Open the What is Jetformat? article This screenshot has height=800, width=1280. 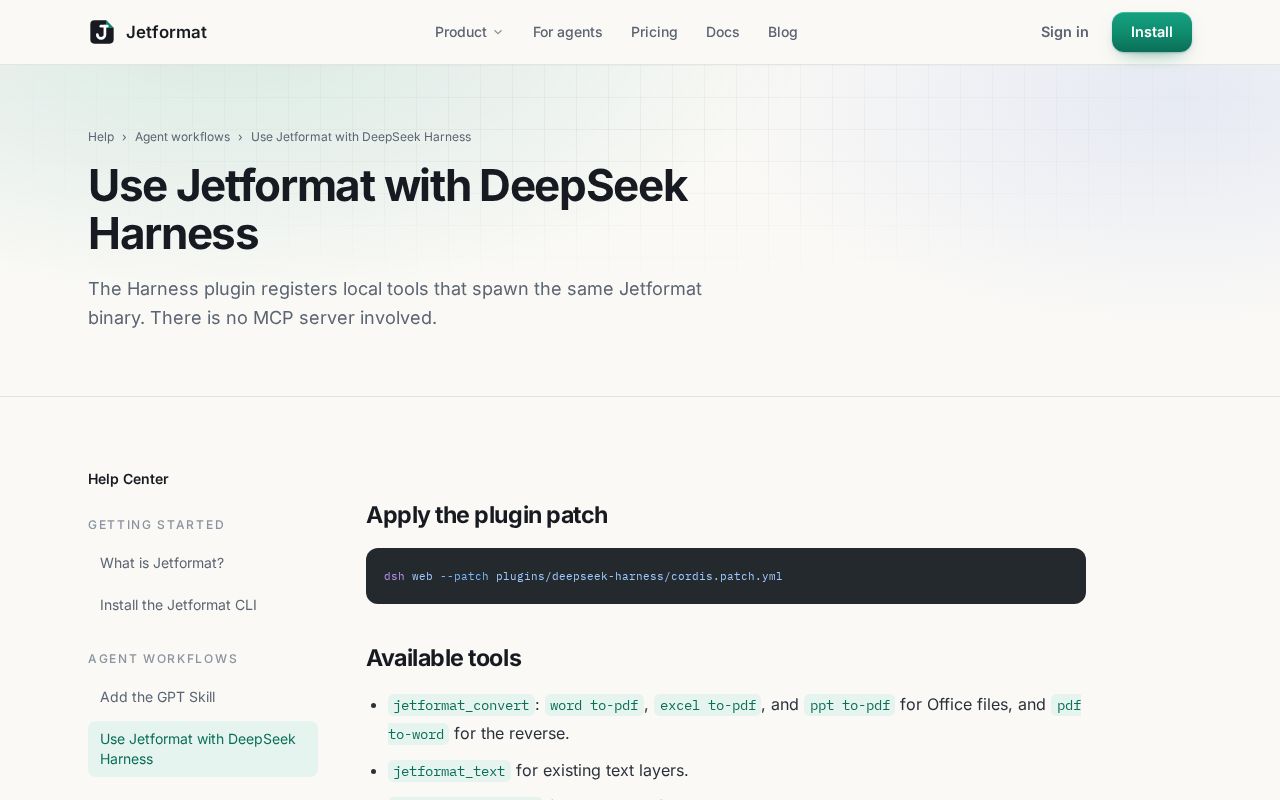coord(203,563)
